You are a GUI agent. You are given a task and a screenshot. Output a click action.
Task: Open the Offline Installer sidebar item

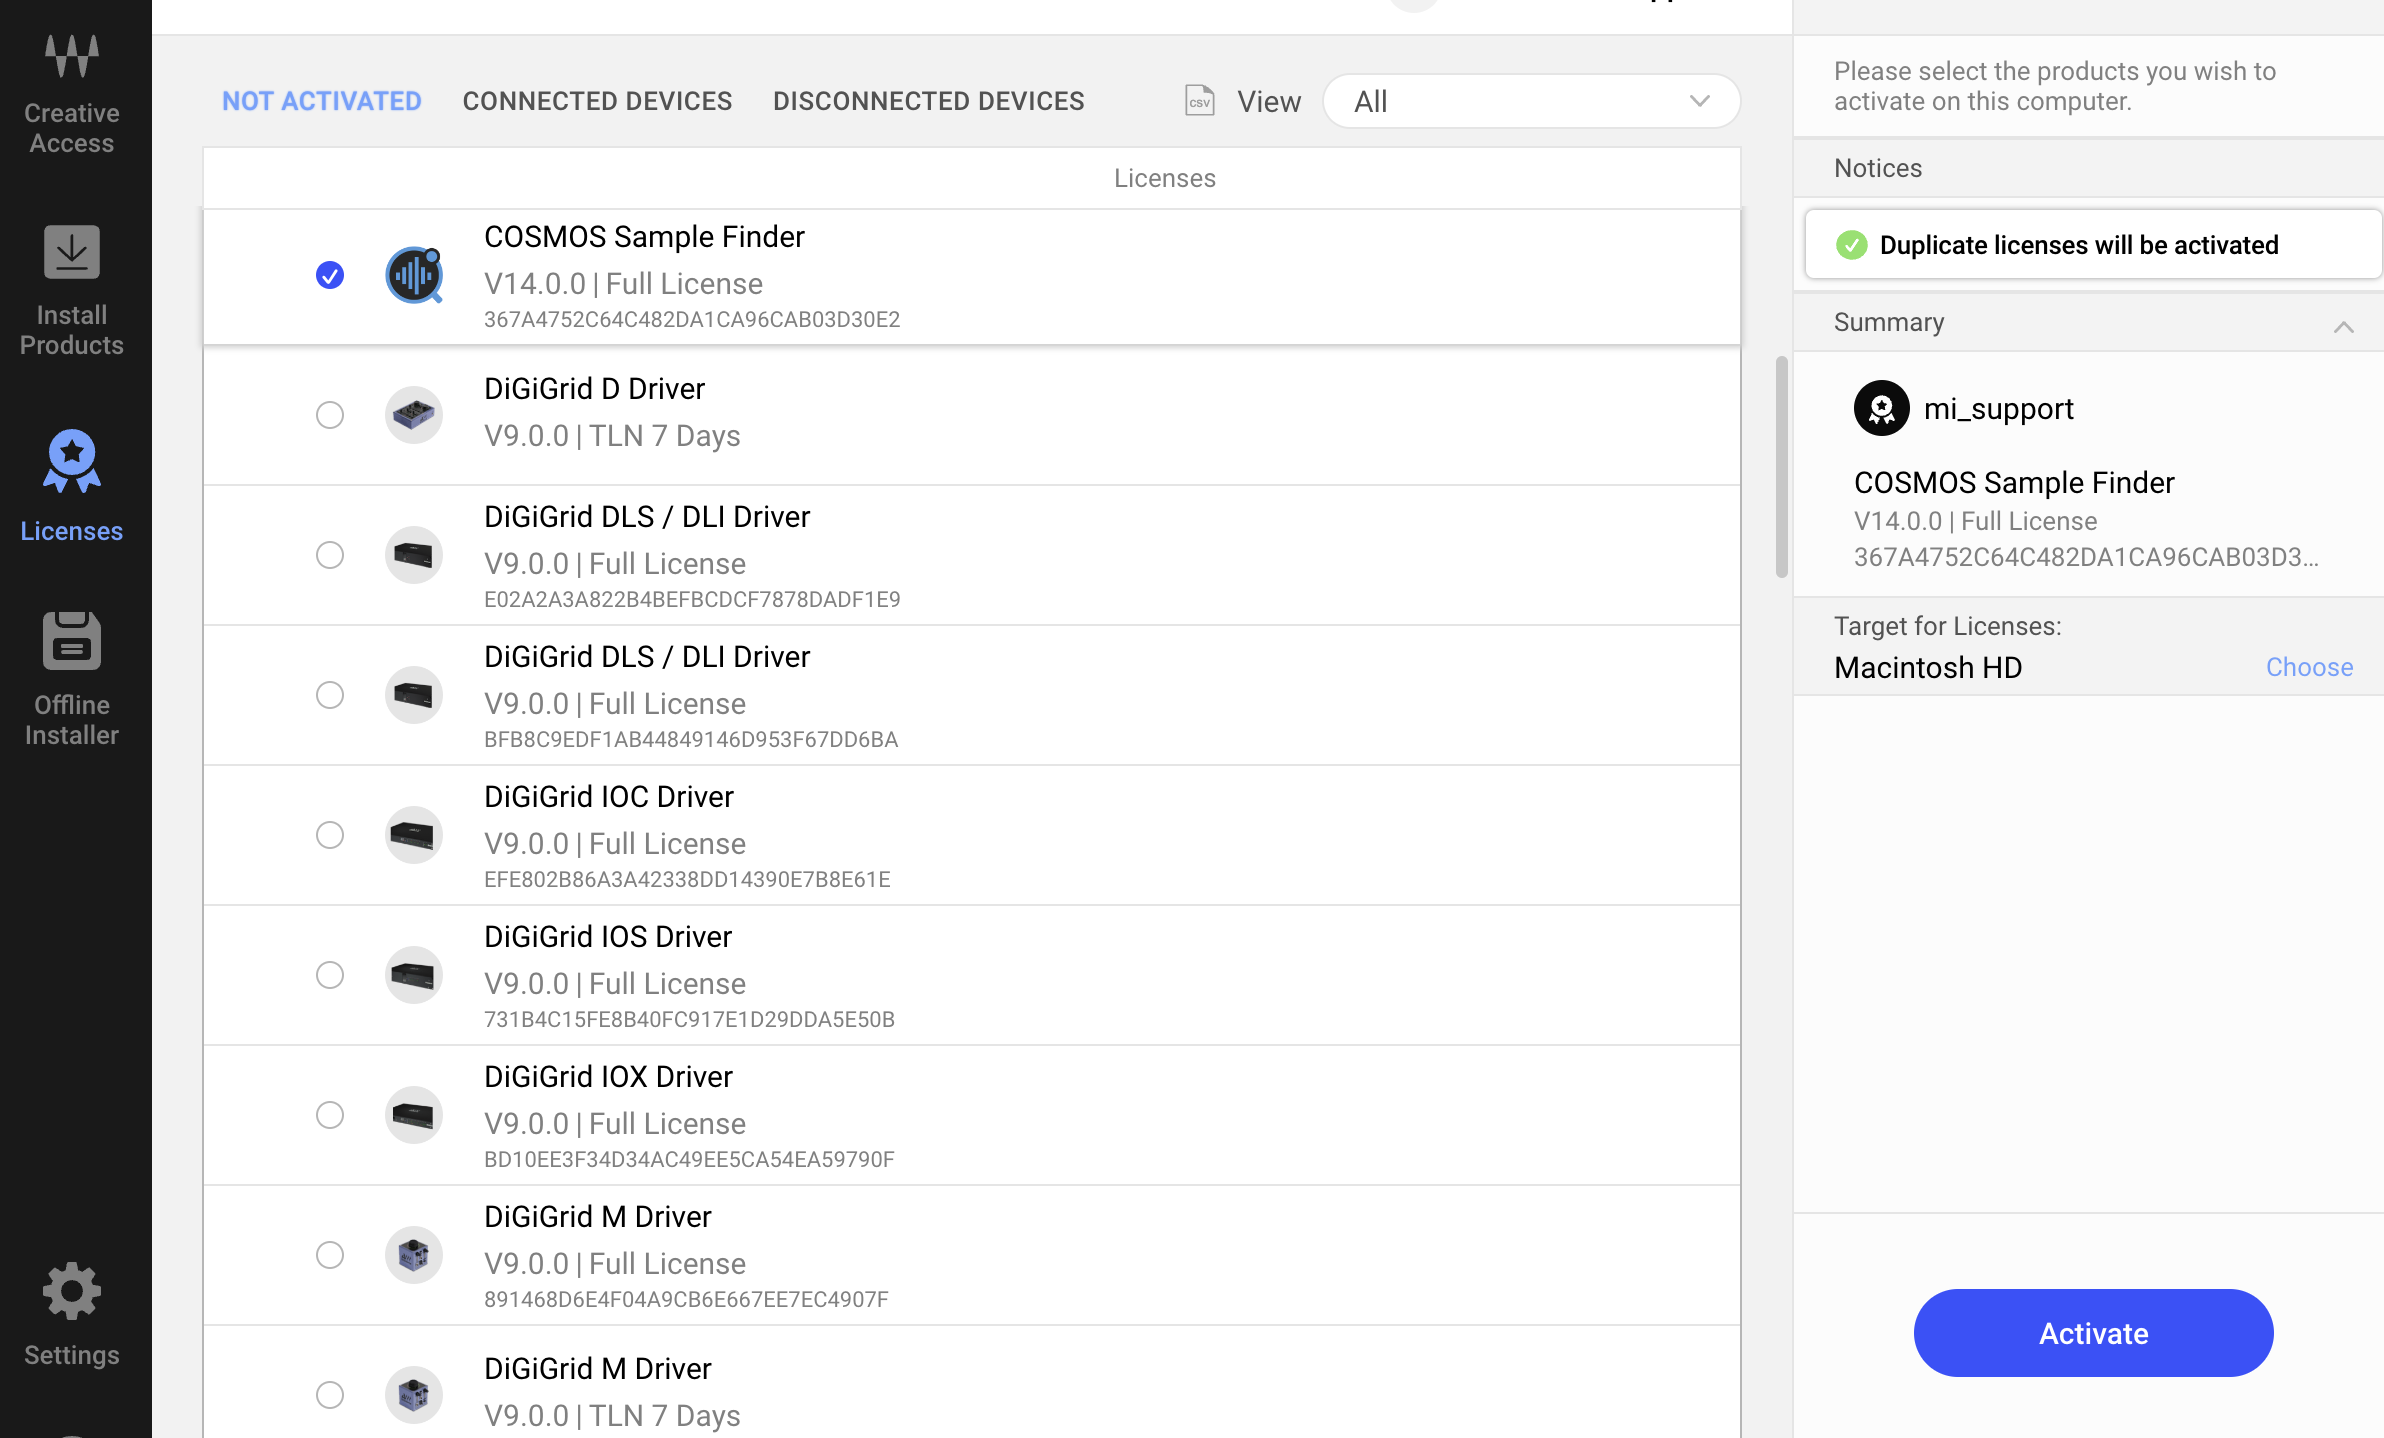(x=72, y=679)
